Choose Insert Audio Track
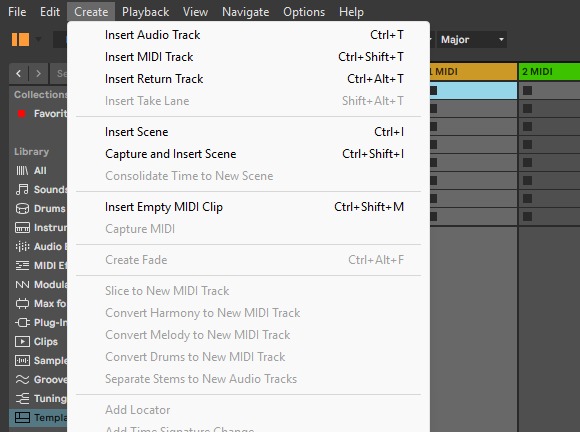The width and height of the screenshot is (580, 432). point(249,35)
